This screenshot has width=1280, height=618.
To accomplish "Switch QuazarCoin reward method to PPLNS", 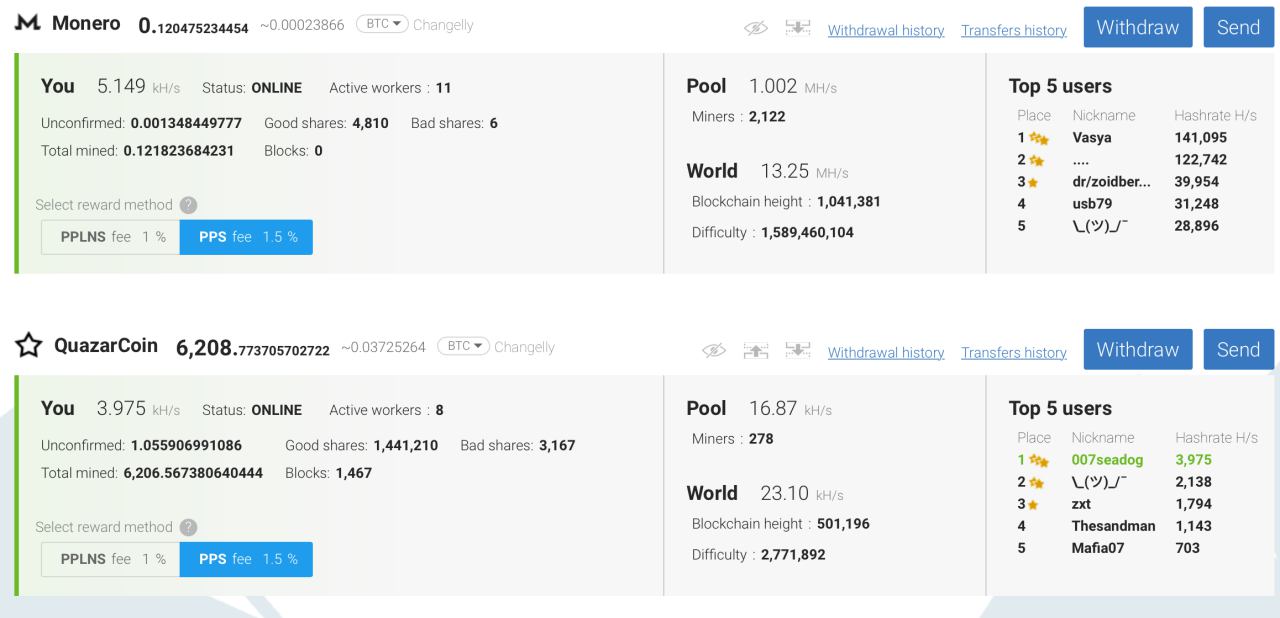I will 111,559.
